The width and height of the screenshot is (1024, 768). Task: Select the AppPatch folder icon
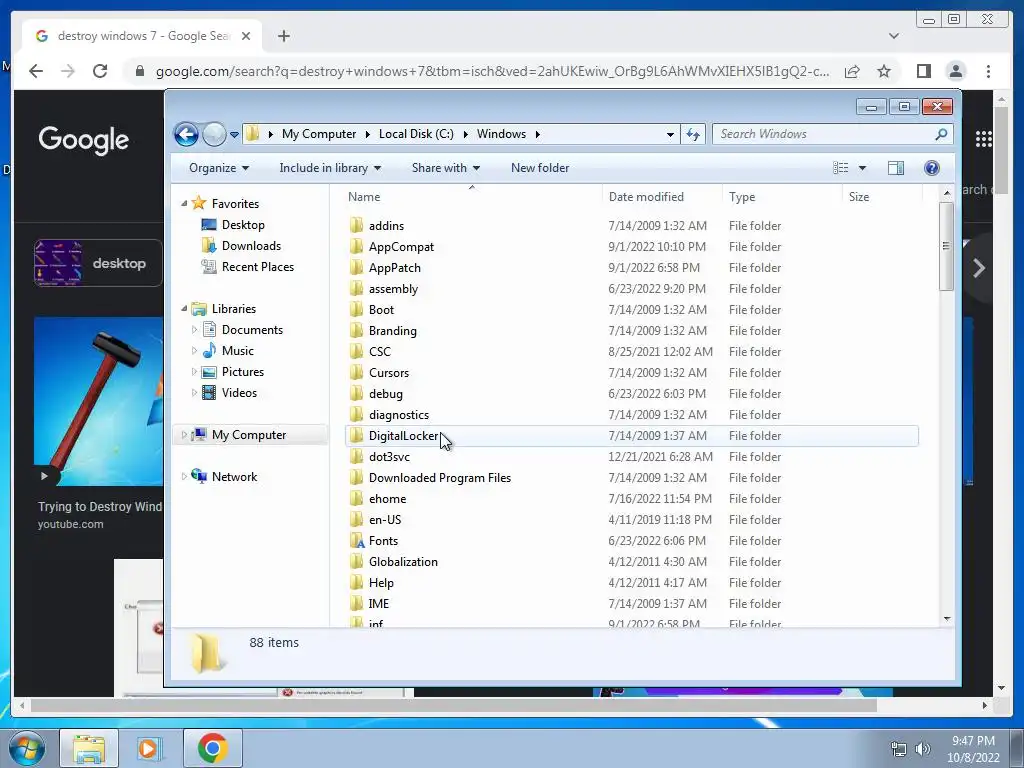click(356, 267)
